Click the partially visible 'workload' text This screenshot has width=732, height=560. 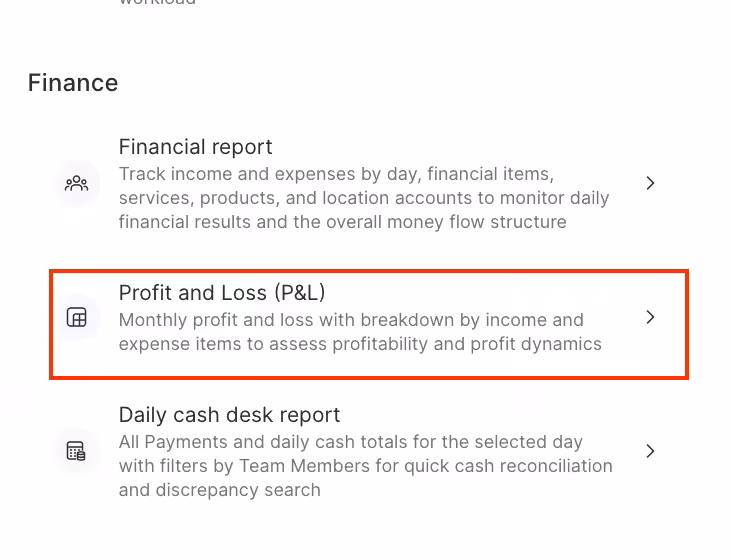157,3
